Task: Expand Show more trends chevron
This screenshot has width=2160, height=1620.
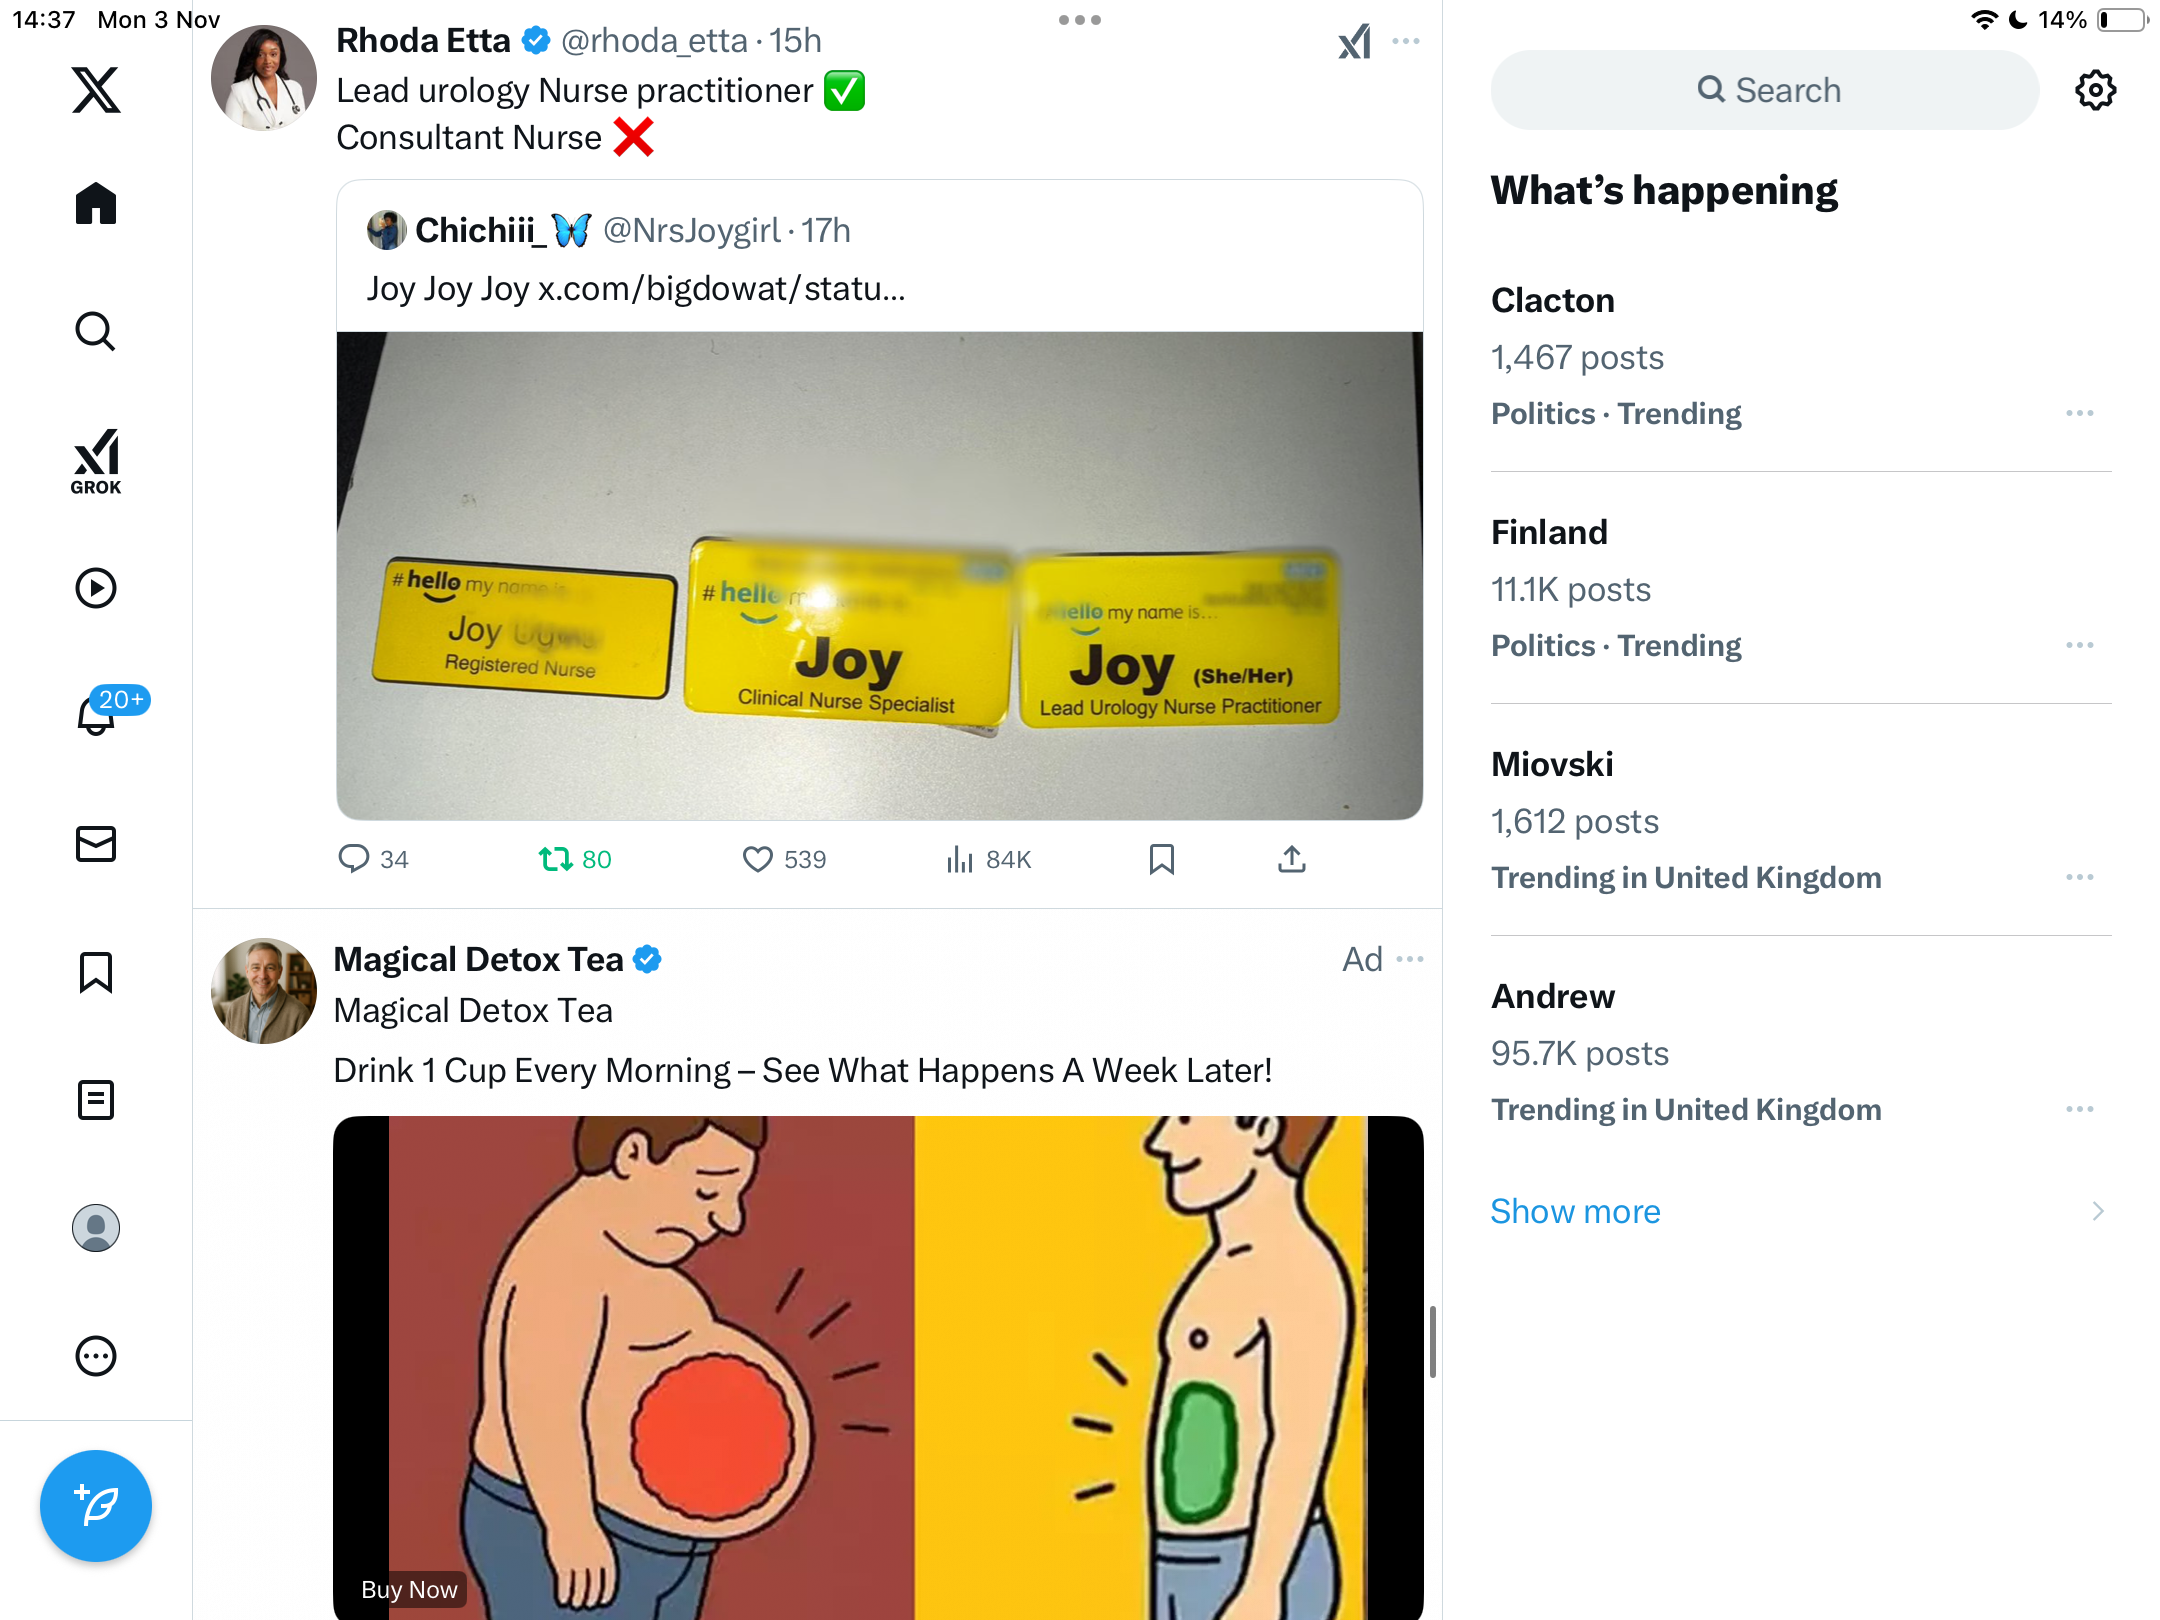Action: coord(2097,1211)
